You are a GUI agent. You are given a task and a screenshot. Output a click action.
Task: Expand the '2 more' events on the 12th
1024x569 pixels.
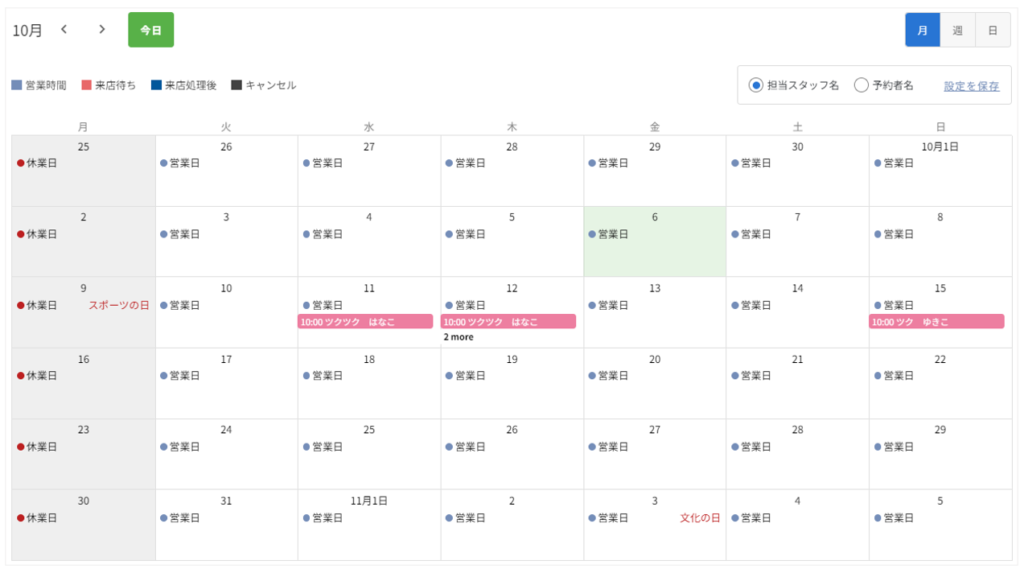coord(458,337)
